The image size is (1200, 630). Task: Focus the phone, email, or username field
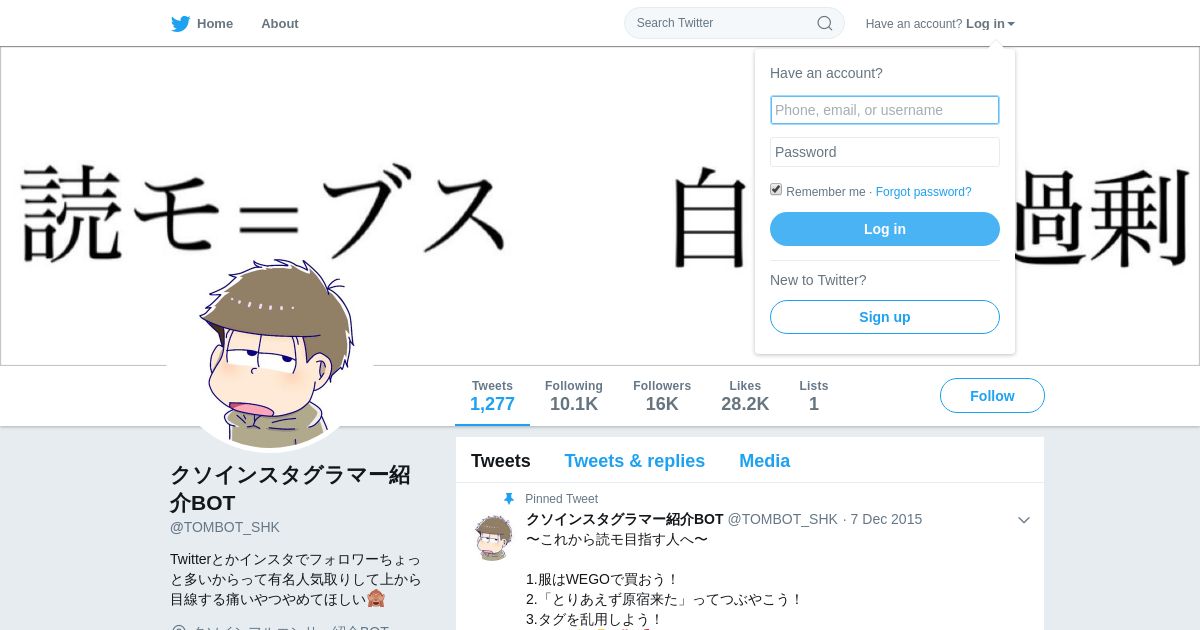click(x=885, y=110)
